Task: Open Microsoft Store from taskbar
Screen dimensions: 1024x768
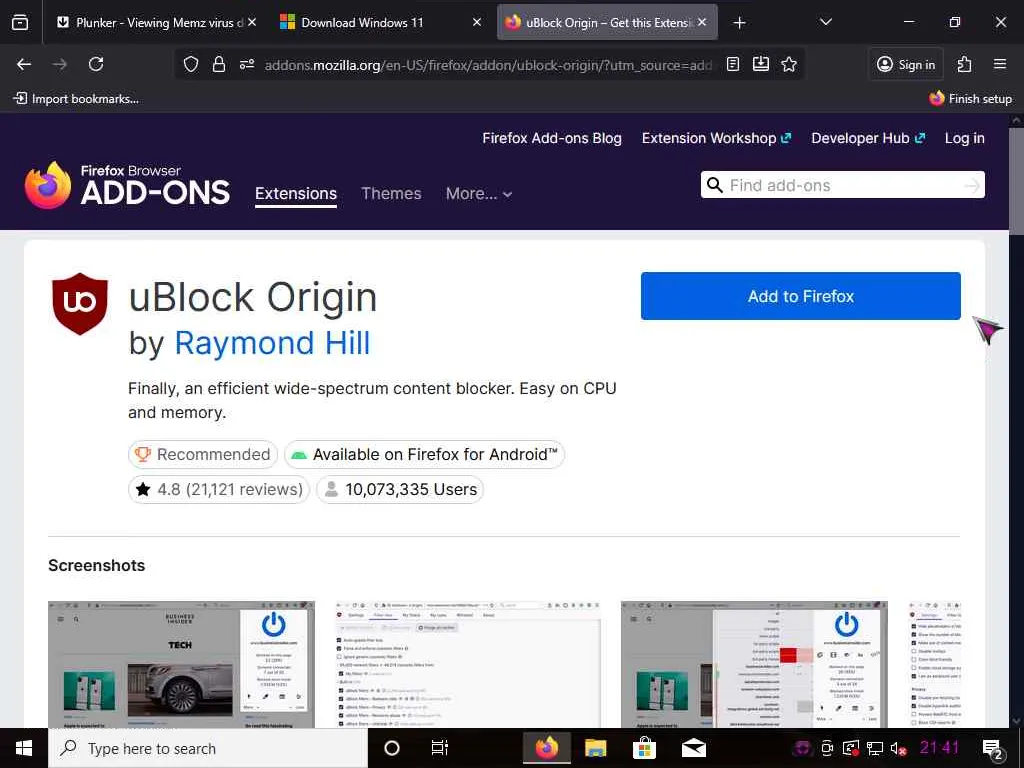Action: point(644,748)
